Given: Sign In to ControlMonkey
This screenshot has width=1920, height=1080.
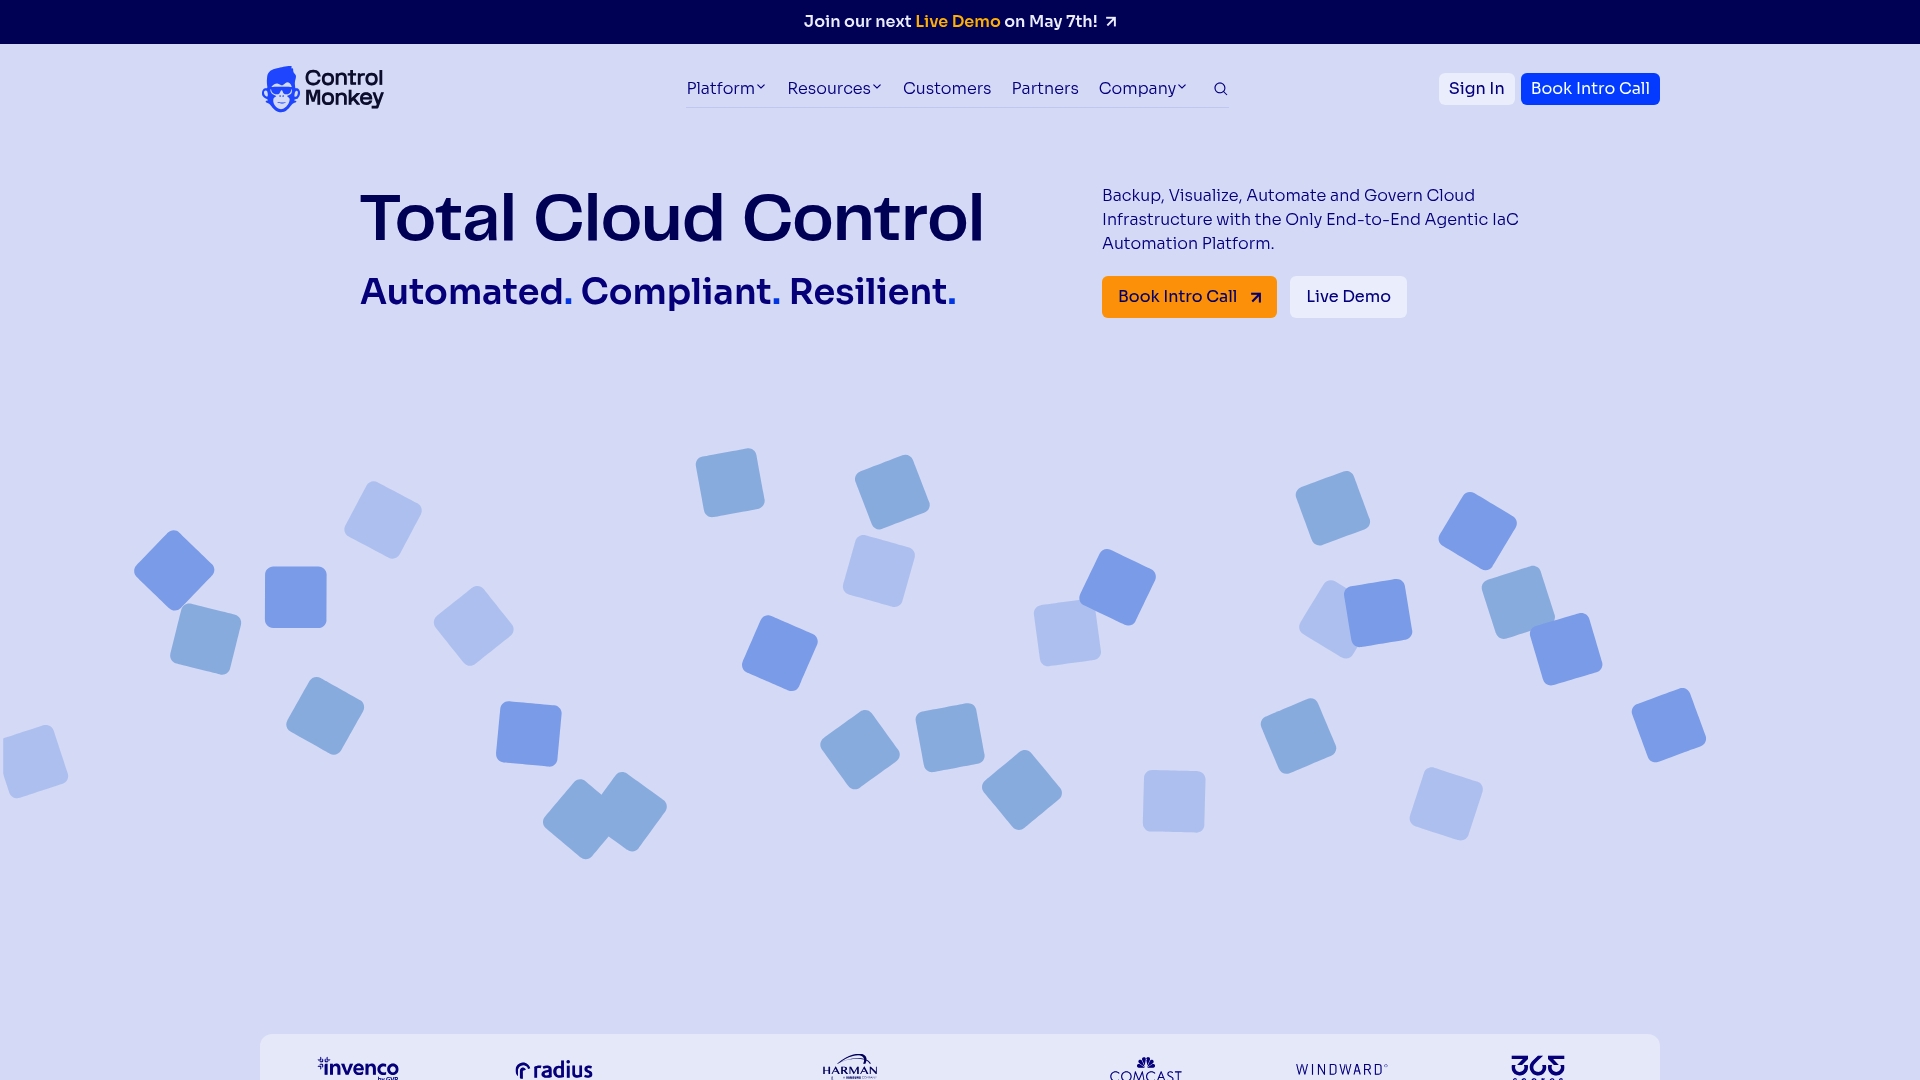Looking at the screenshot, I should (x=1476, y=88).
